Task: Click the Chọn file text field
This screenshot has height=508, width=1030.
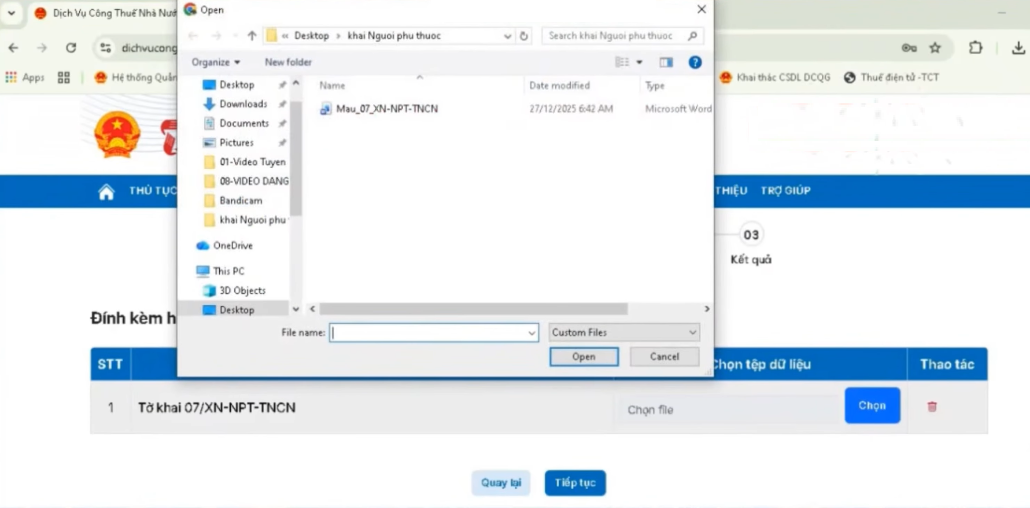Action: pyautogui.click(x=729, y=409)
